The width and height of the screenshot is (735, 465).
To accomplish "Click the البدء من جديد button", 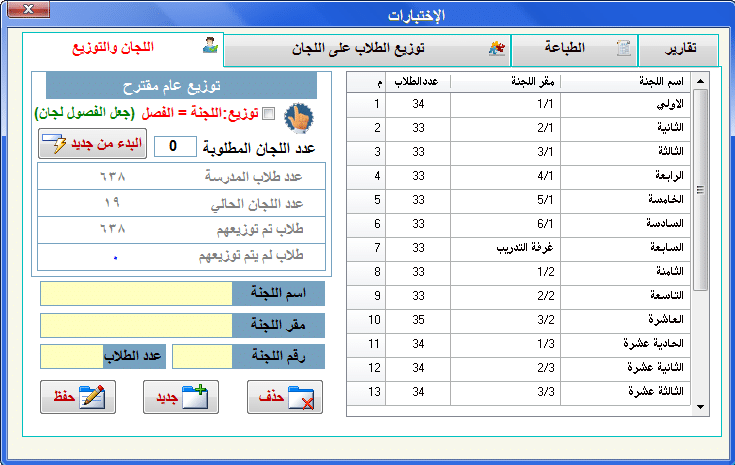I will click(92, 144).
